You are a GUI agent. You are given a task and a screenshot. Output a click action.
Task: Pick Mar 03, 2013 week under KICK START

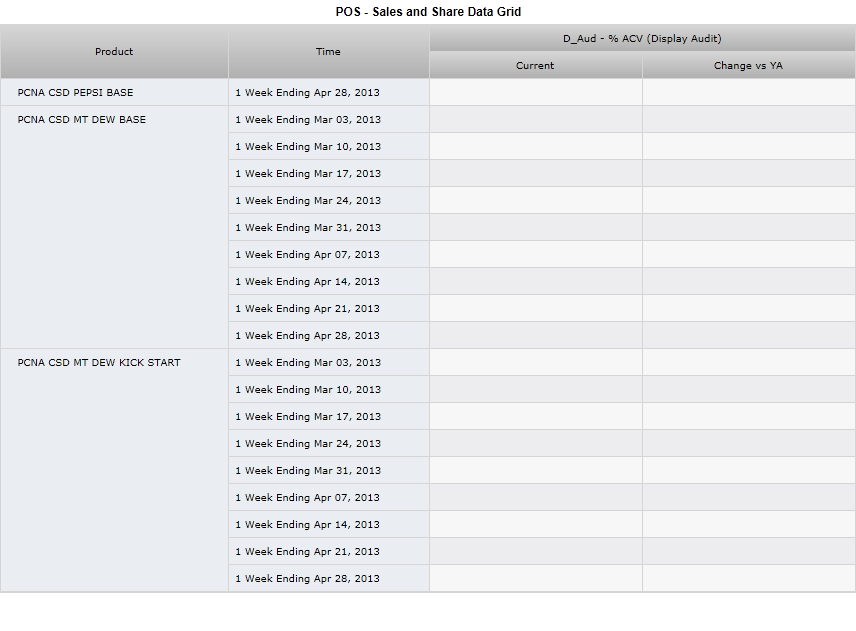coord(329,362)
